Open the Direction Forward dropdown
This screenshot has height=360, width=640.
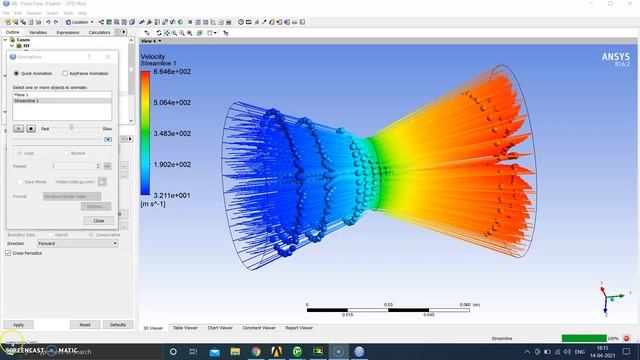click(78, 243)
